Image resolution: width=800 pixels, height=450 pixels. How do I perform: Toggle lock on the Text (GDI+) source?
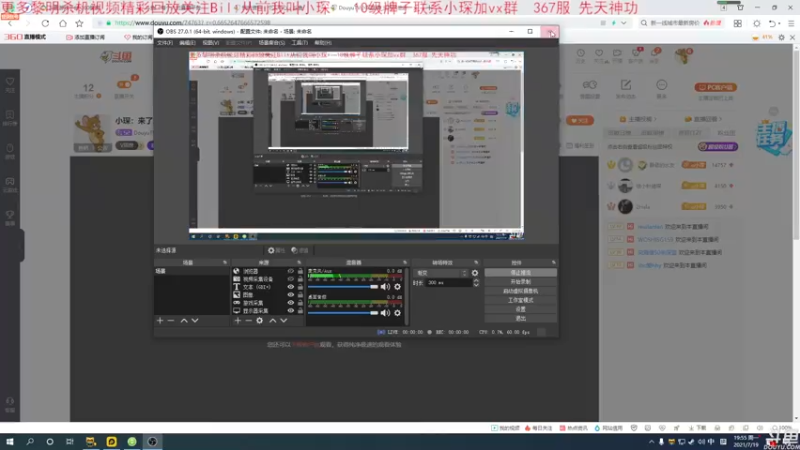pos(300,287)
